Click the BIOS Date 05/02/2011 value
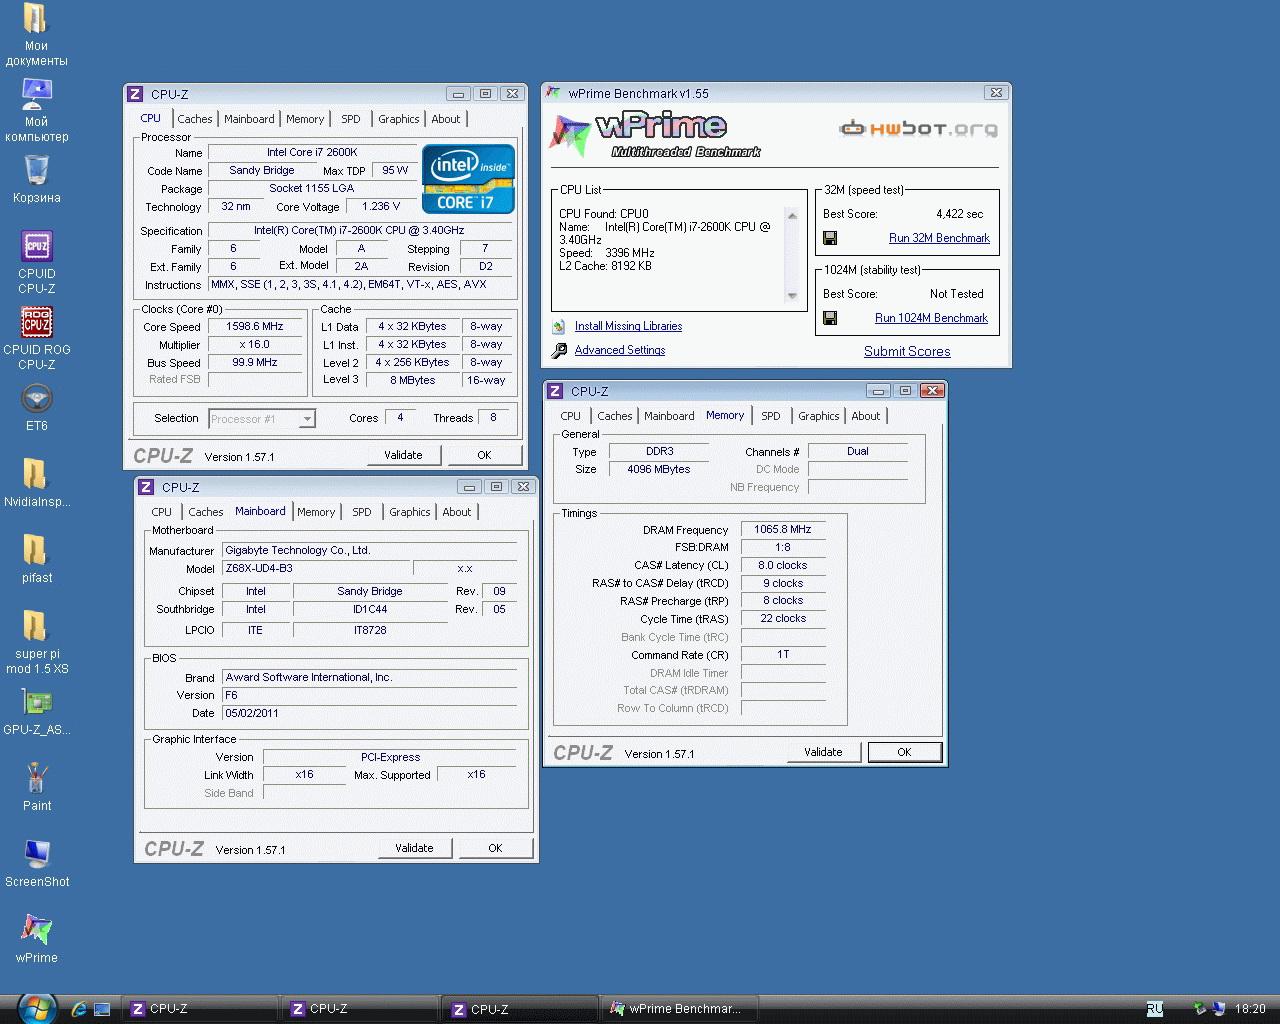1280x1024 pixels. (x=370, y=713)
